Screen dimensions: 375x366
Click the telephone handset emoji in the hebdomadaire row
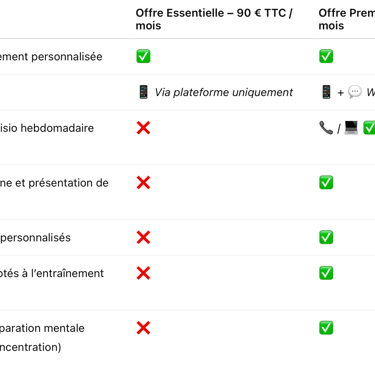point(326,128)
